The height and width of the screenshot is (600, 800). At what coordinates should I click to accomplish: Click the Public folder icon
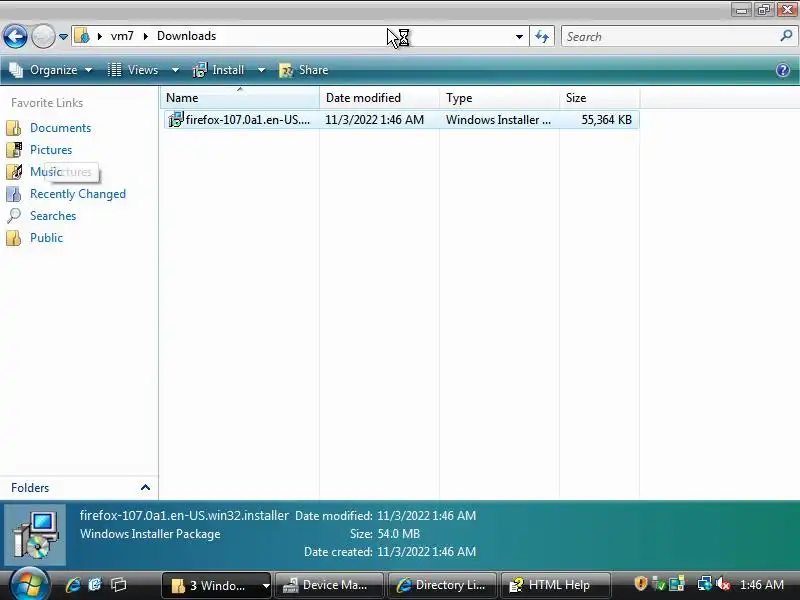point(14,238)
